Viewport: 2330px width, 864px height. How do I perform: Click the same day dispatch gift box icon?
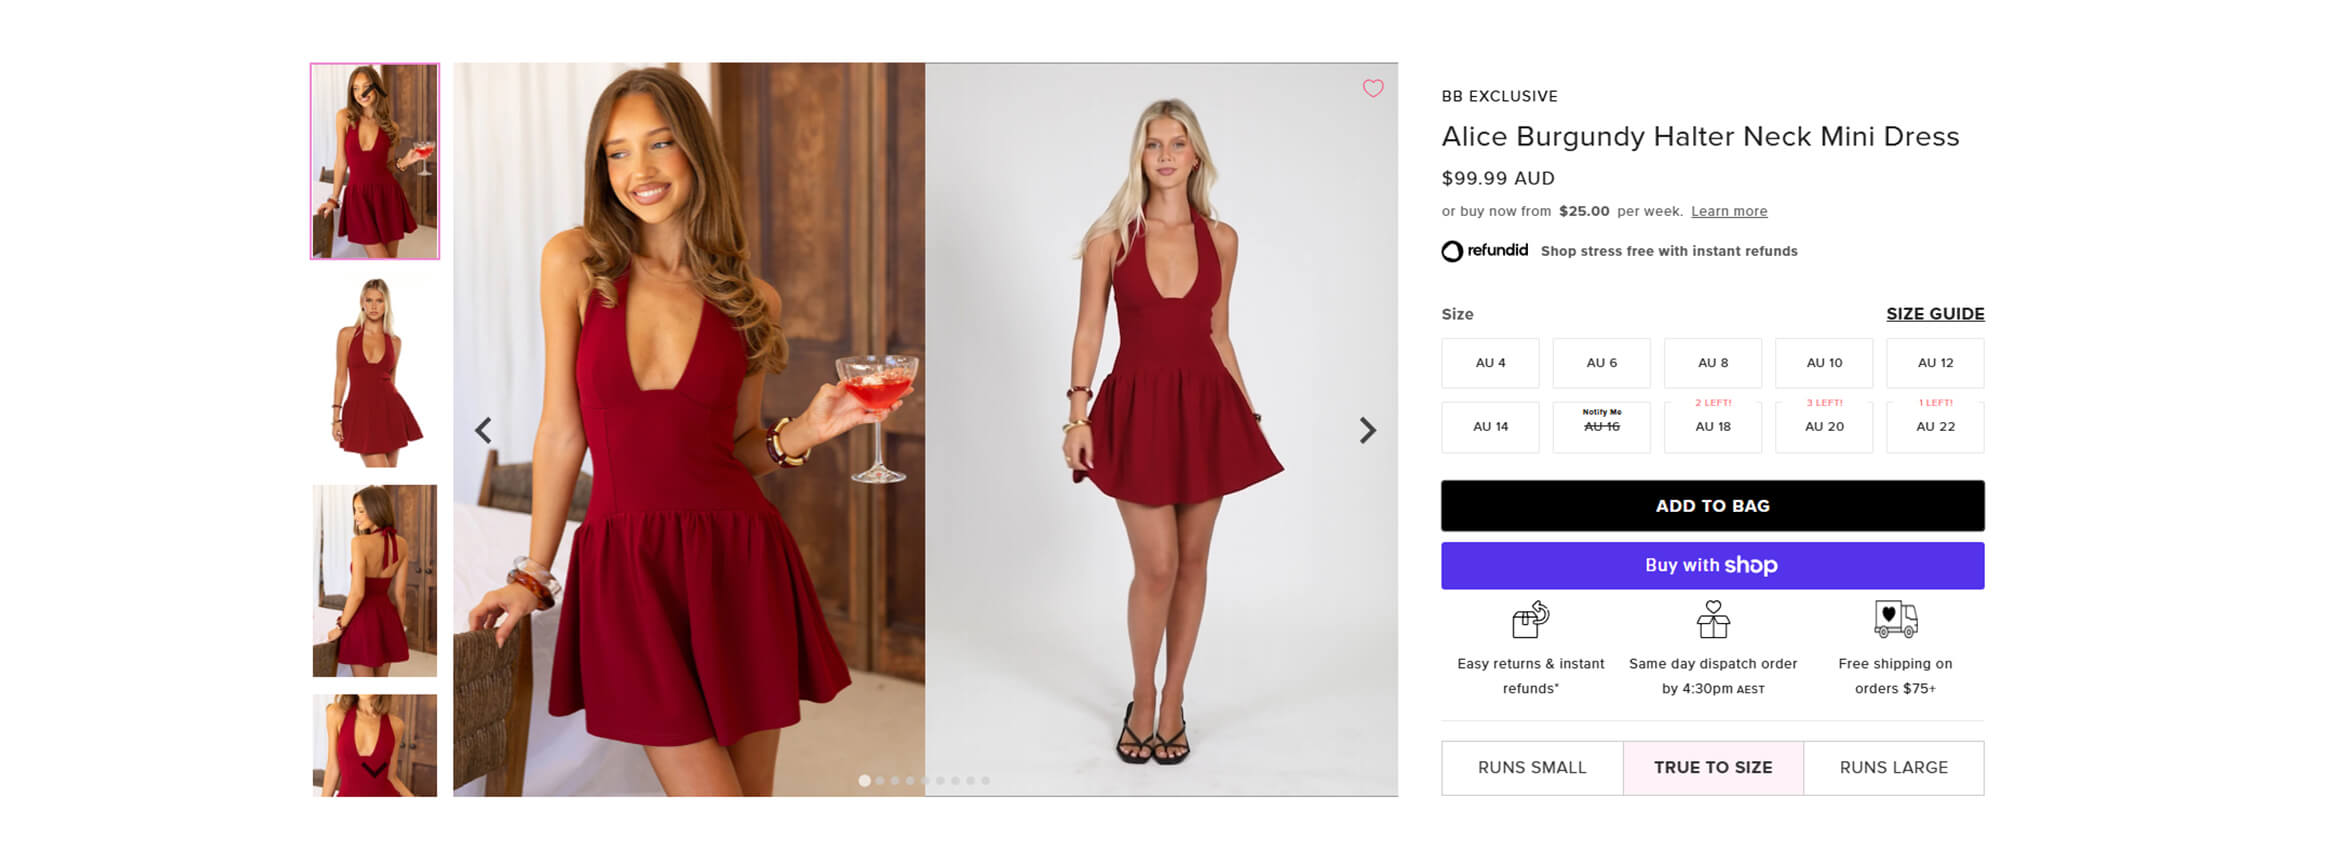1713,620
